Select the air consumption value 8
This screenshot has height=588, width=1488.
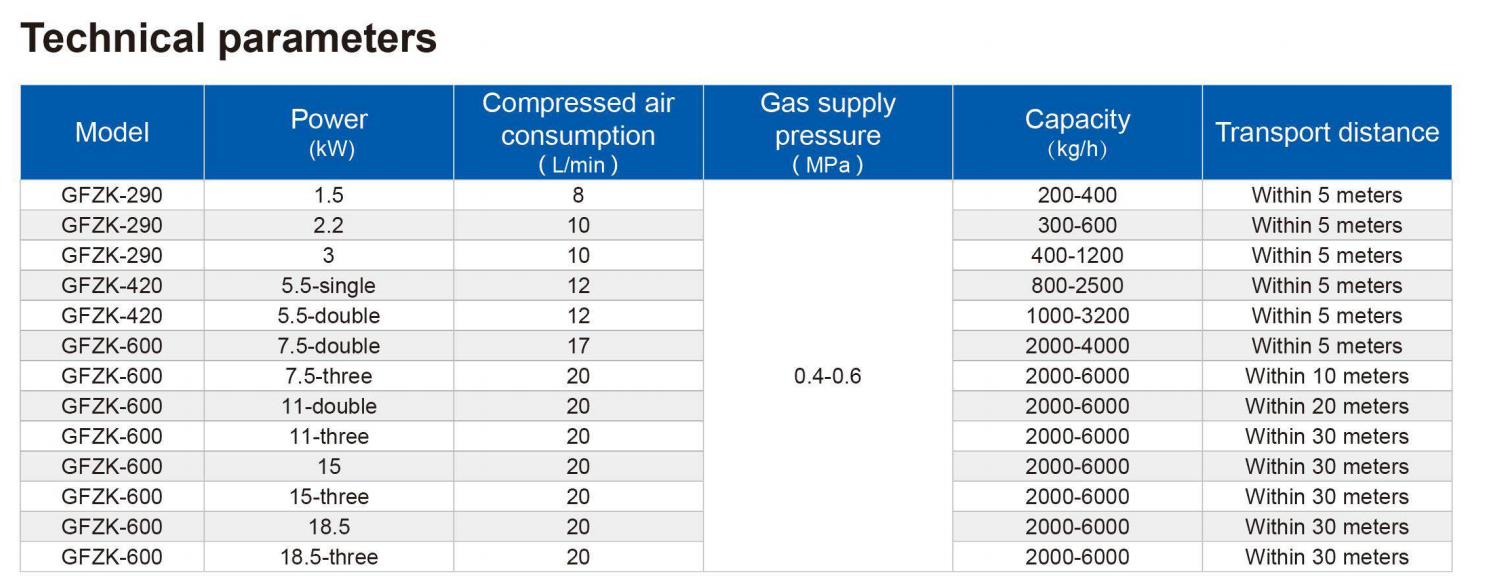click(578, 195)
